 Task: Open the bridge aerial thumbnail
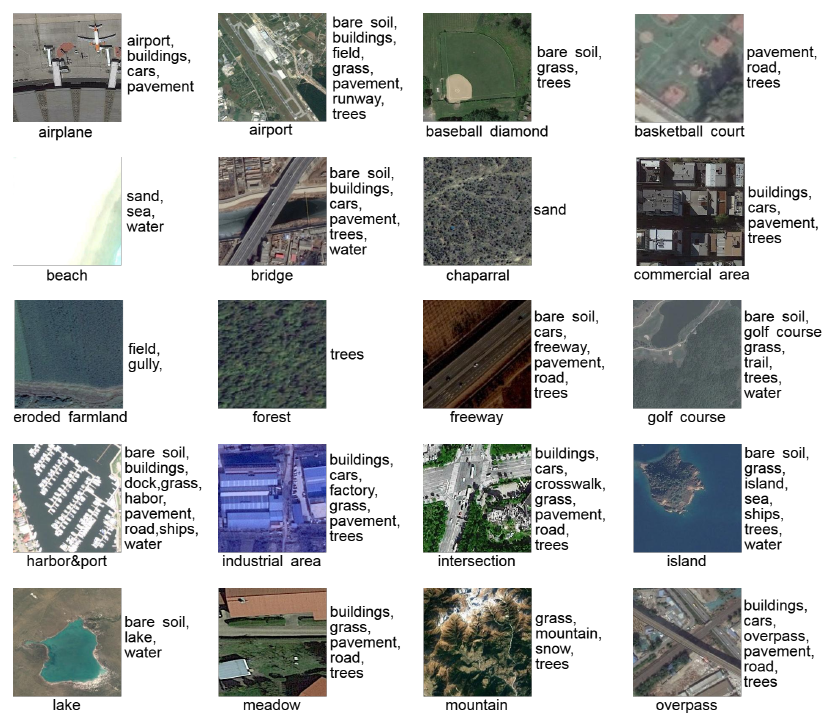(x=272, y=211)
